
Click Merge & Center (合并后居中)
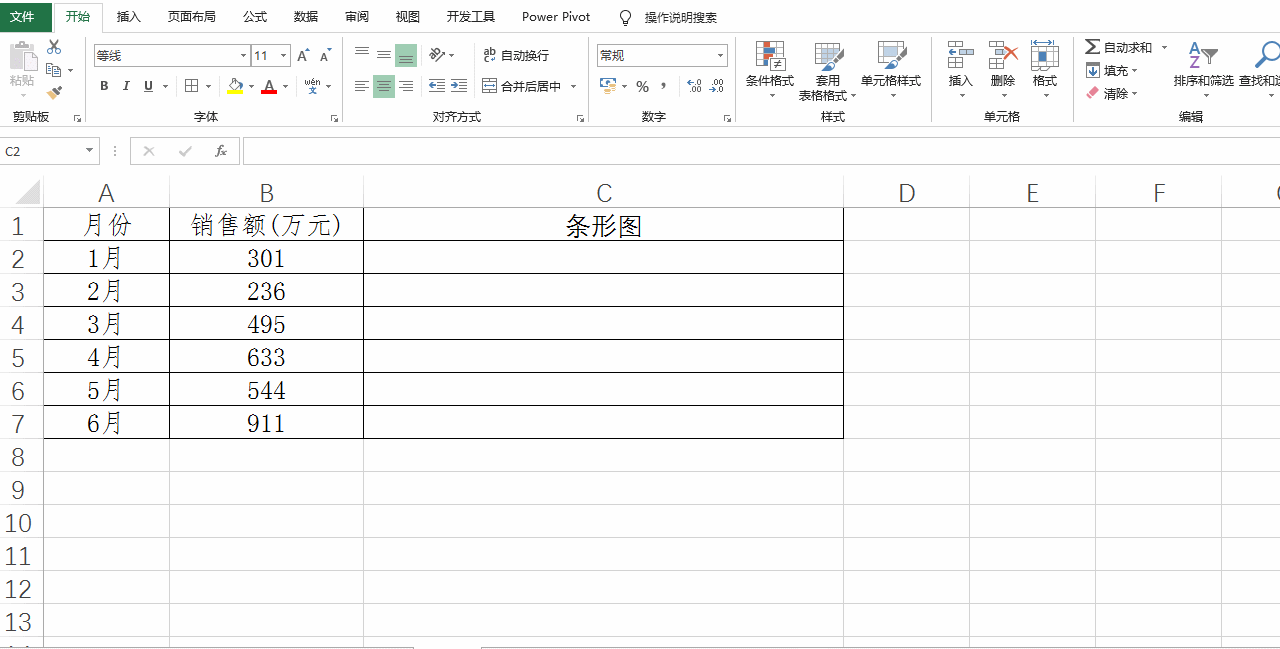[x=522, y=86]
